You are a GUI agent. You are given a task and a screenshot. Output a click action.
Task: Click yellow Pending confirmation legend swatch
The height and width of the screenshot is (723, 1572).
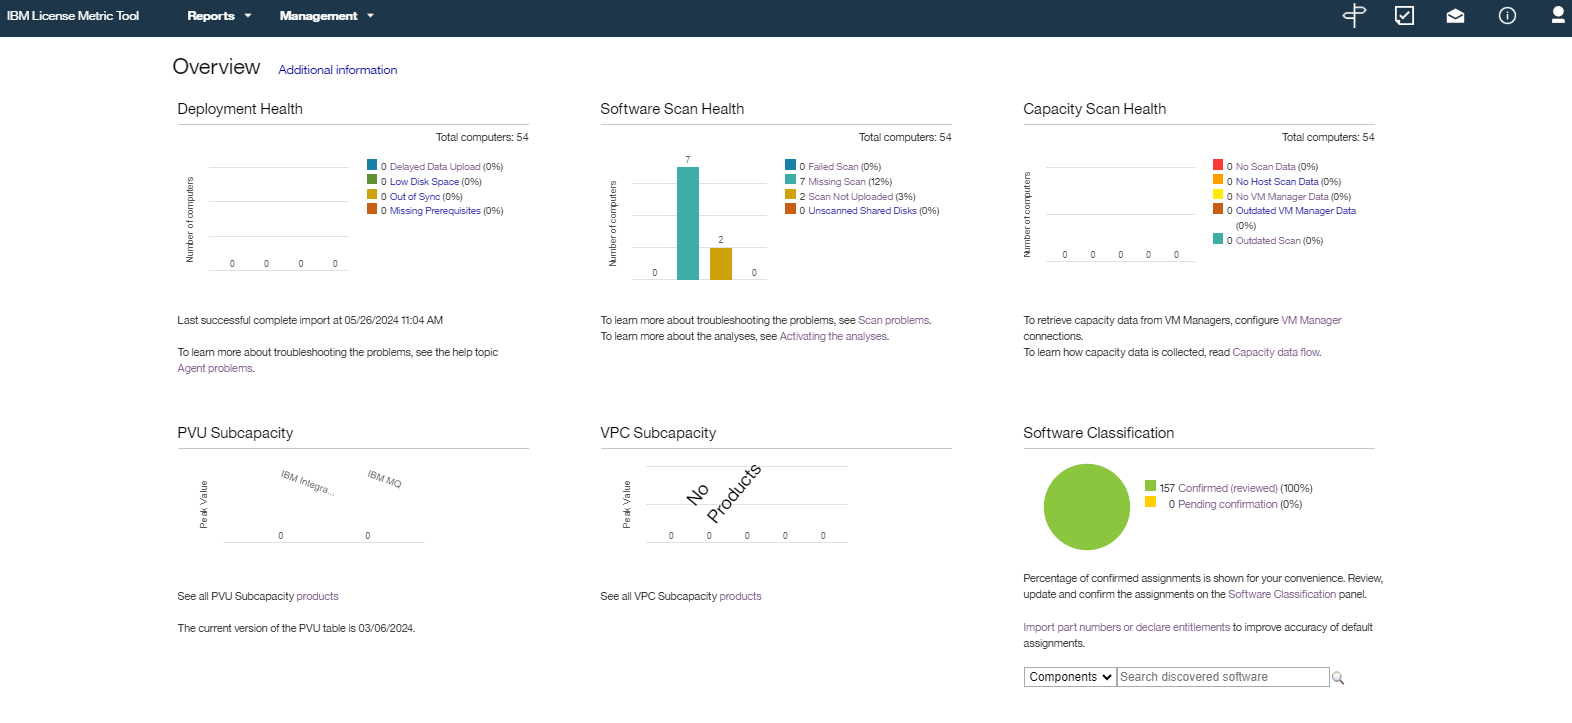coord(1150,502)
